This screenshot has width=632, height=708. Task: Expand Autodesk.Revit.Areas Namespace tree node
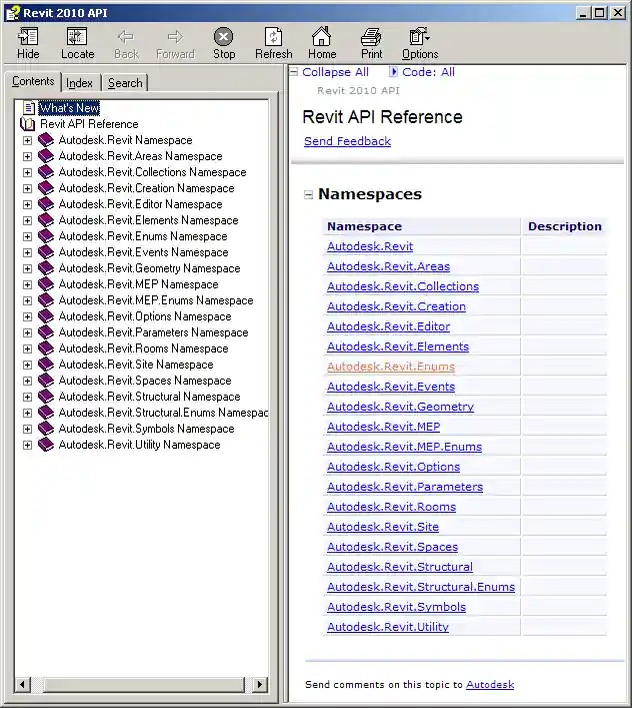coord(27,156)
